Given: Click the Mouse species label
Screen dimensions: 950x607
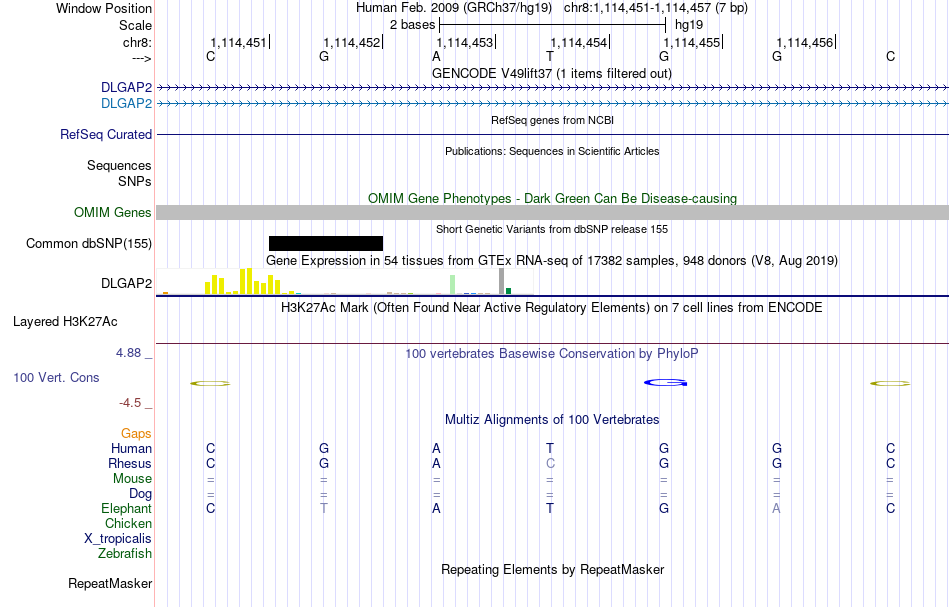Looking at the screenshot, I should tap(132, 479).
